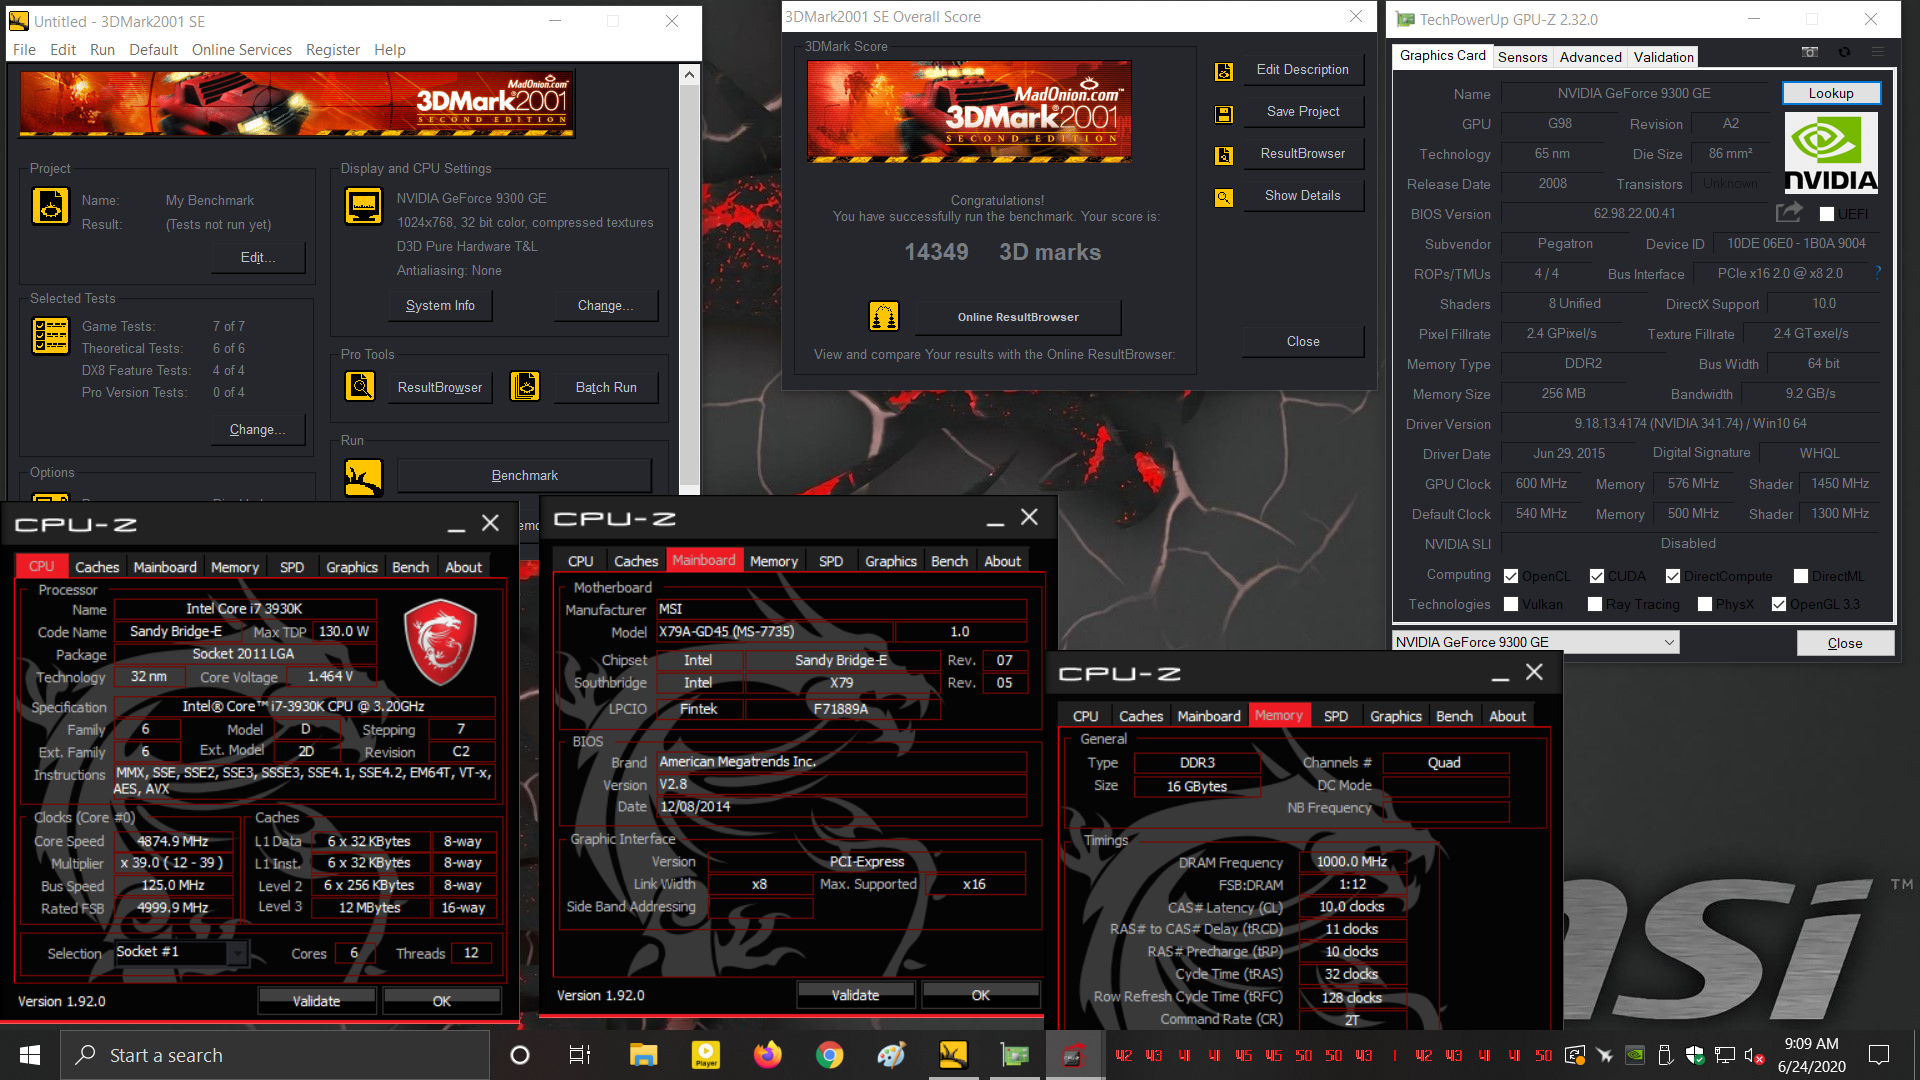Open SPD tab in Memory CPU-Z window
The width and height of the screenshot is (1920, 1080).
pyautogui.click(x=1335, y=716)
